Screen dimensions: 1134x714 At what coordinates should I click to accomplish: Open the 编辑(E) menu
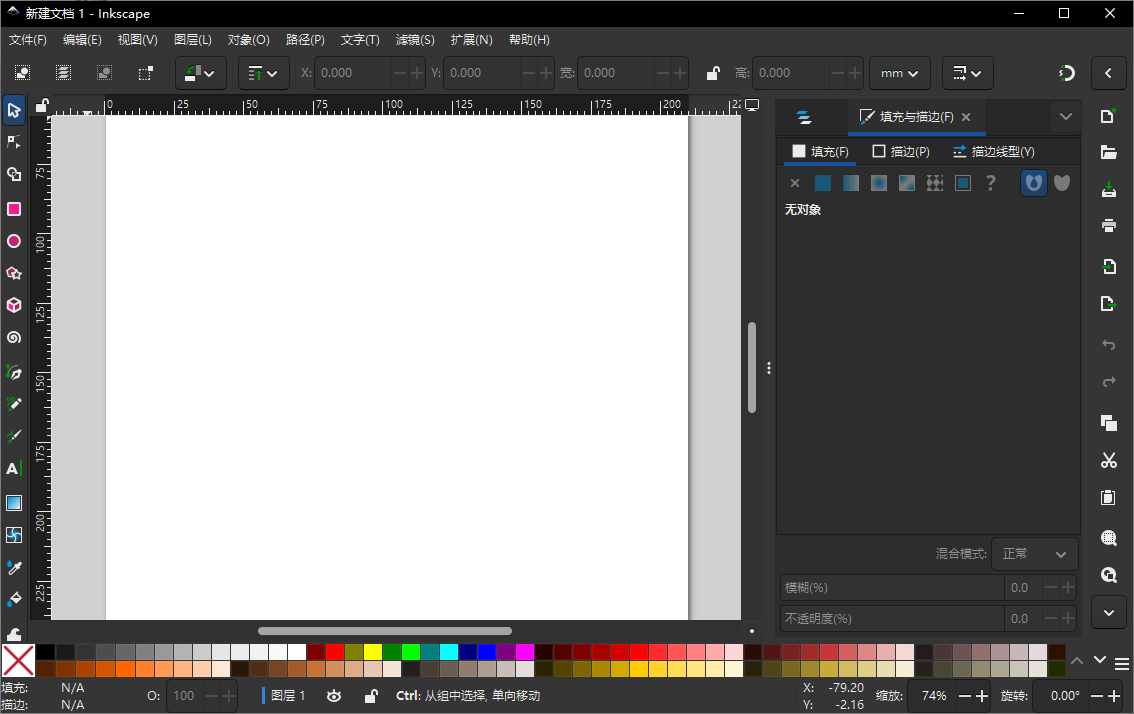click(82, 40)
